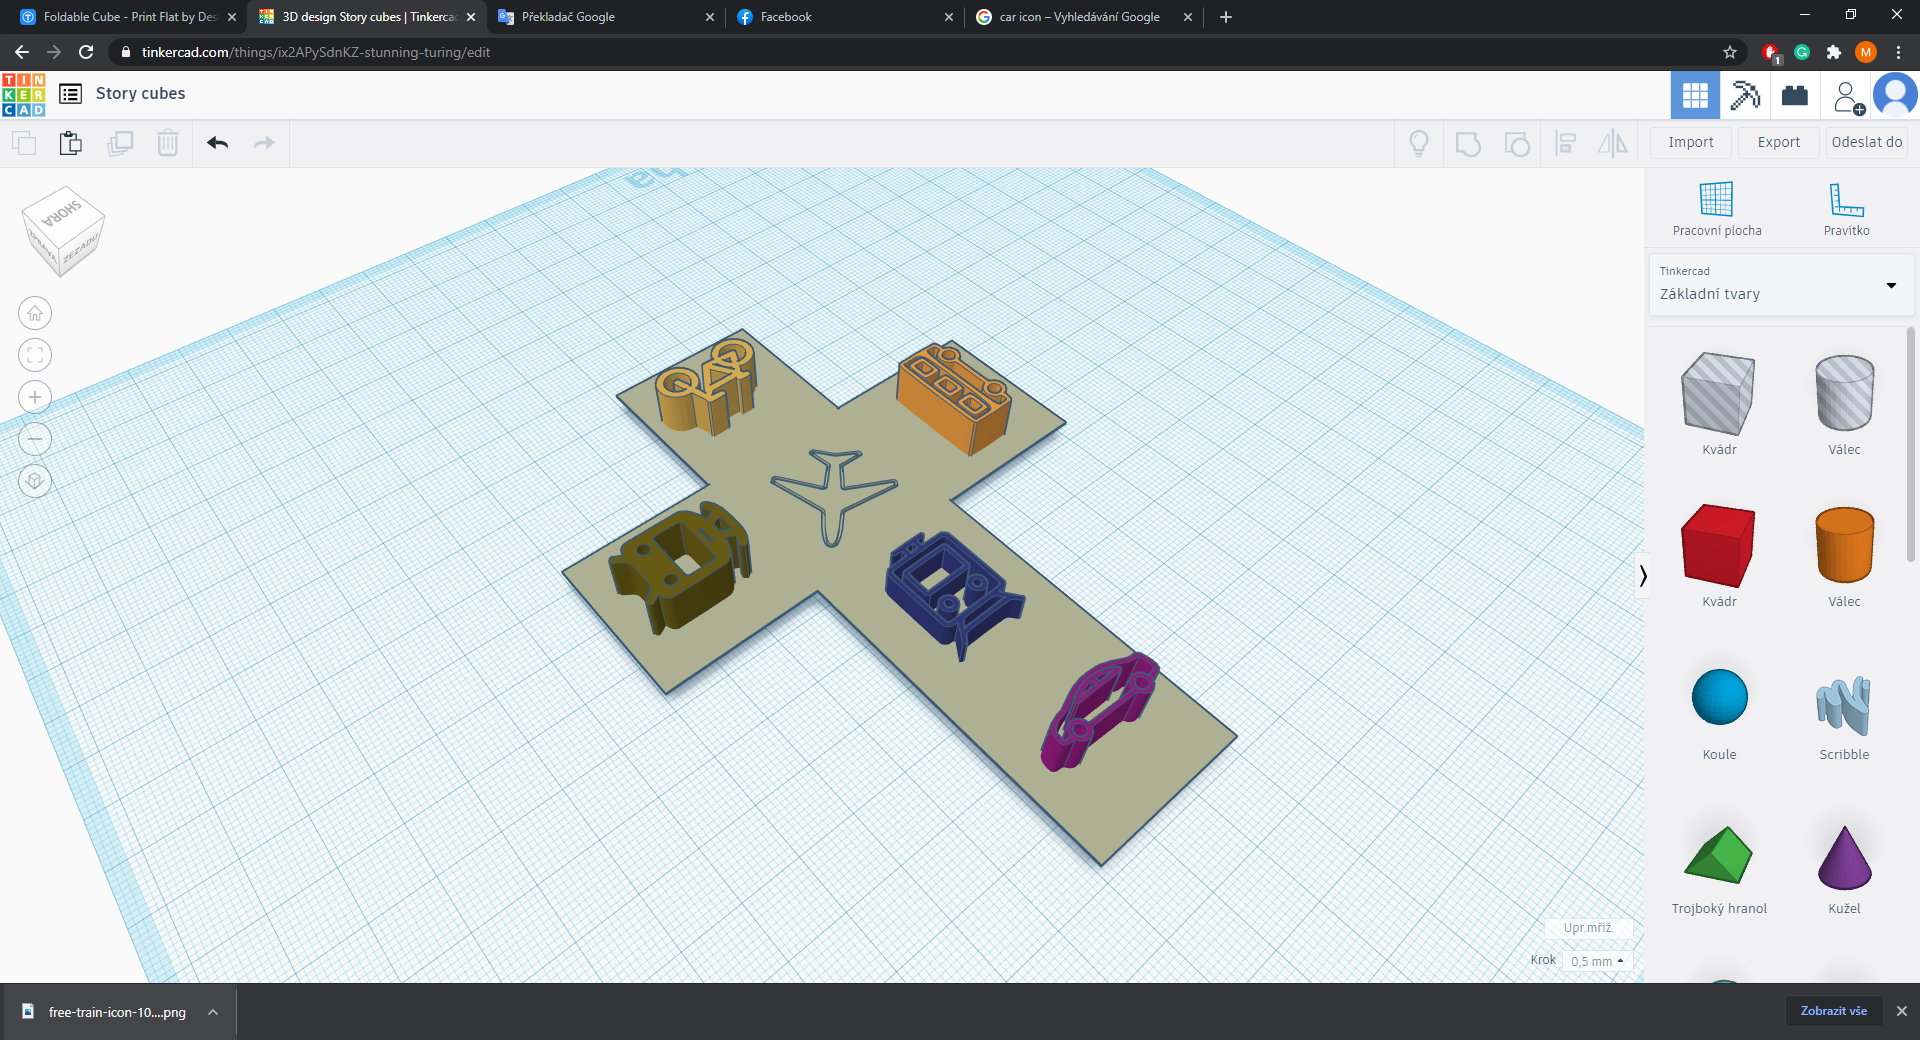Zoom out with the minus icon
Image resolution: width=1920 pixels, height=1040 pixels.
click(35, 440)
